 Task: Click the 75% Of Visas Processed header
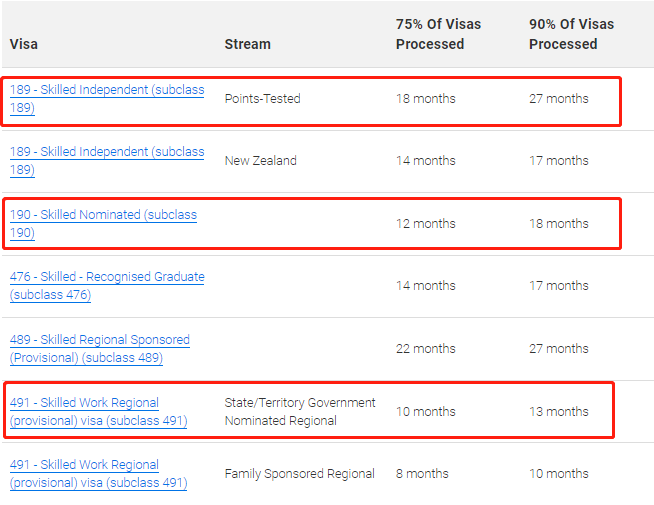click(x=431, y=34)
